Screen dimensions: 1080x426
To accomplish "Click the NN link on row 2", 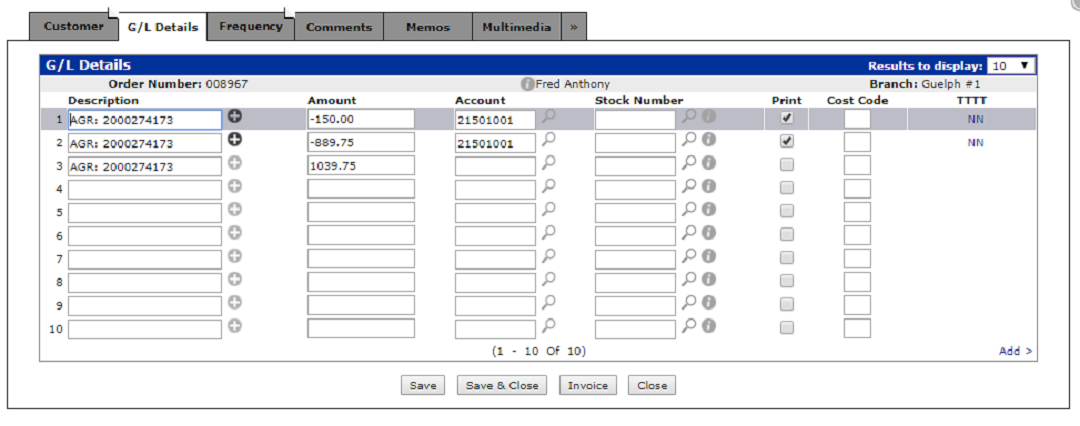I will tap(975, 143).
